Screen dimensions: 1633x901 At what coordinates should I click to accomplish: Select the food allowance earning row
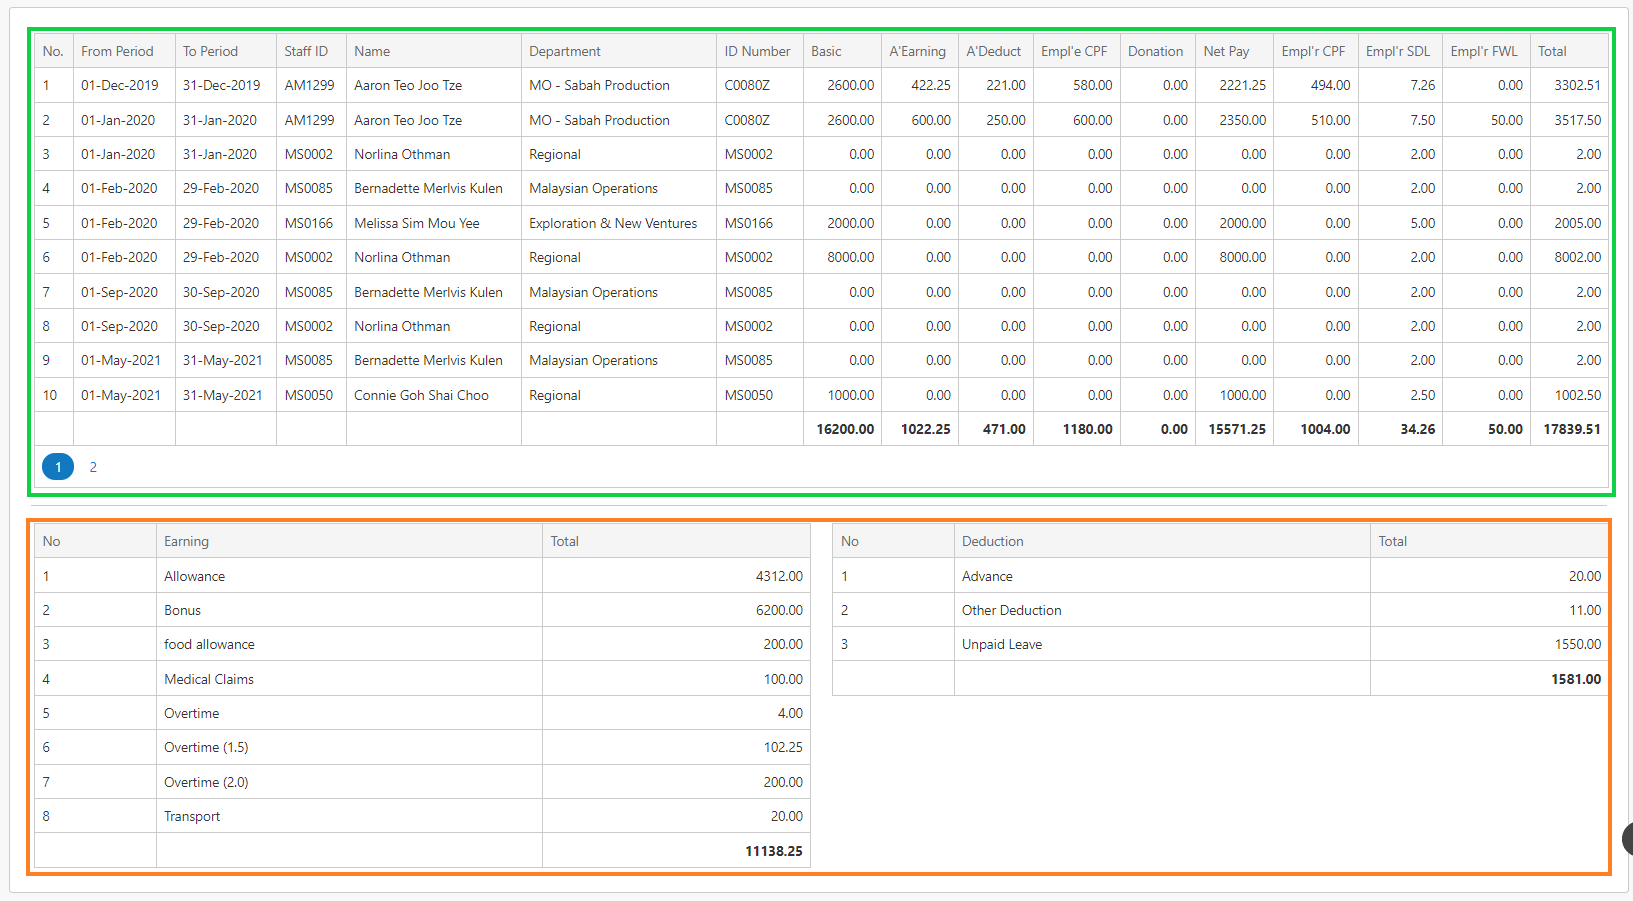coord(422,644)
